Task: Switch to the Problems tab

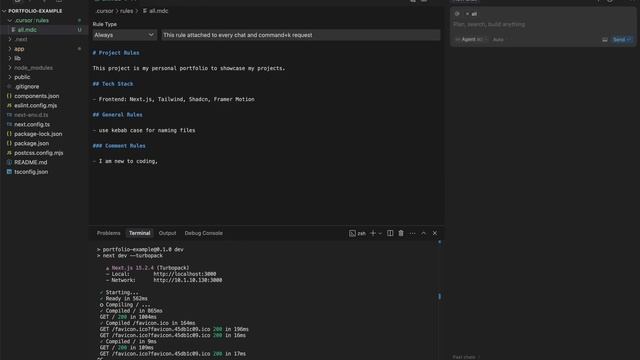Action: click(108, 233)
